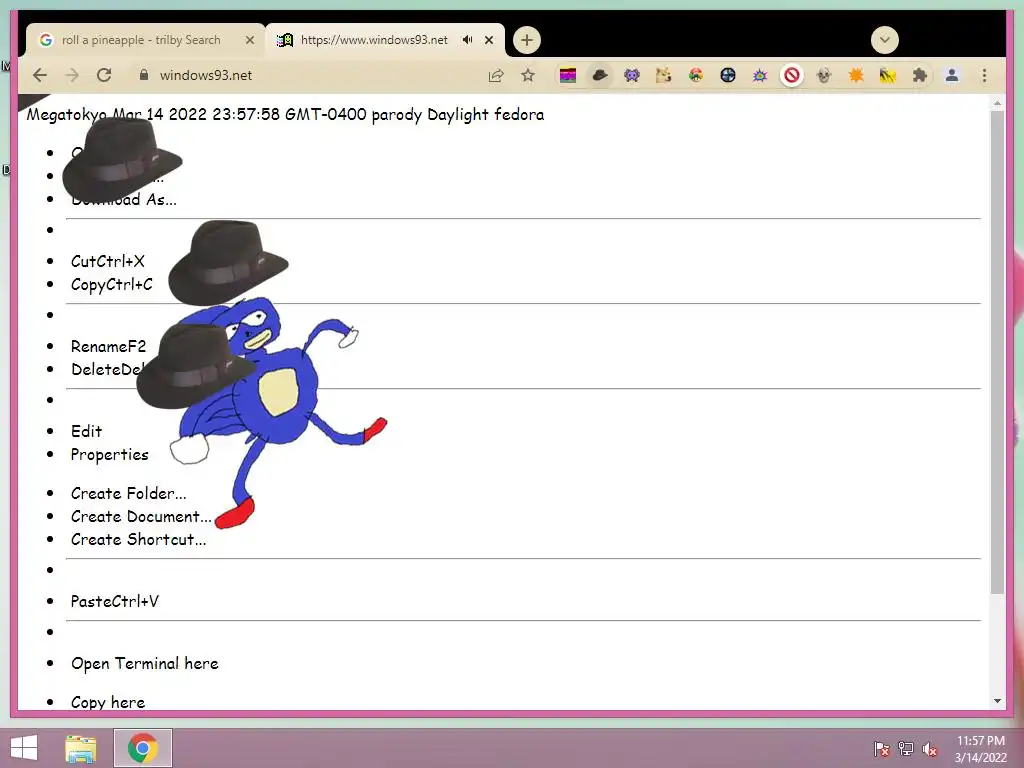Open the Extensions puzzle piece menu

[920, 76]
